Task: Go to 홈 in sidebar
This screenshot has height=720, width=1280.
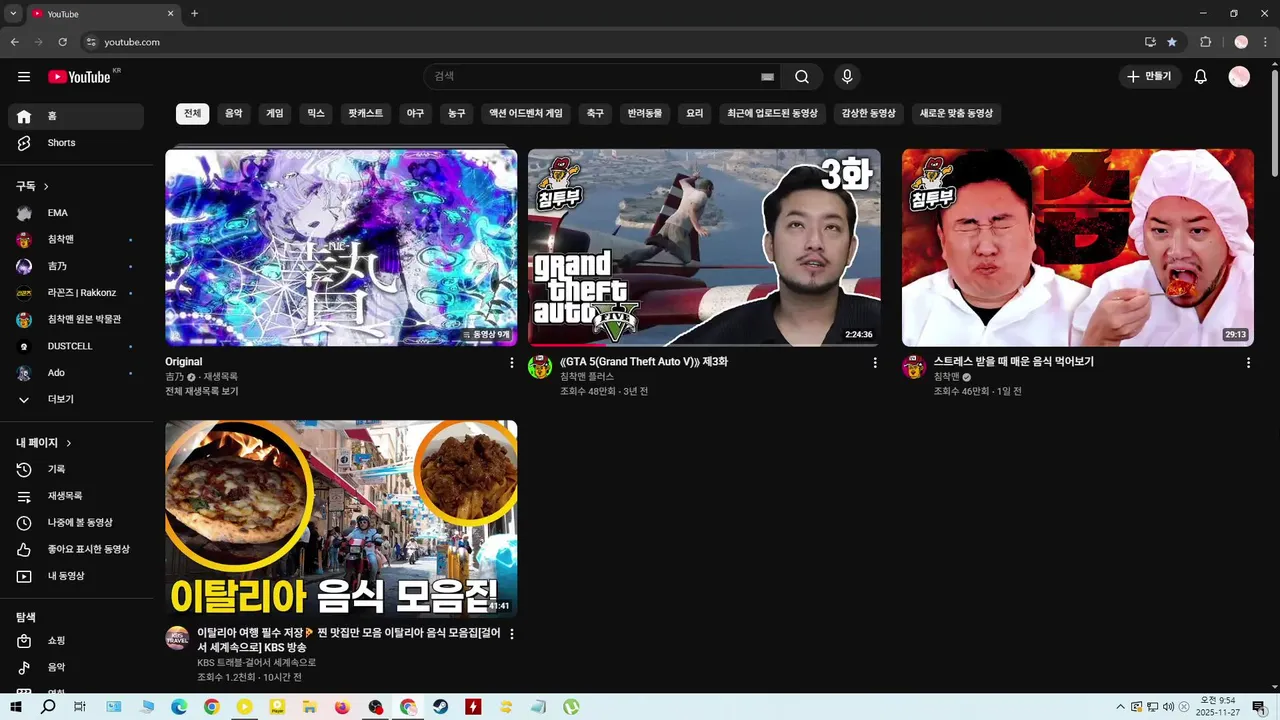Action: pos(76,116)
